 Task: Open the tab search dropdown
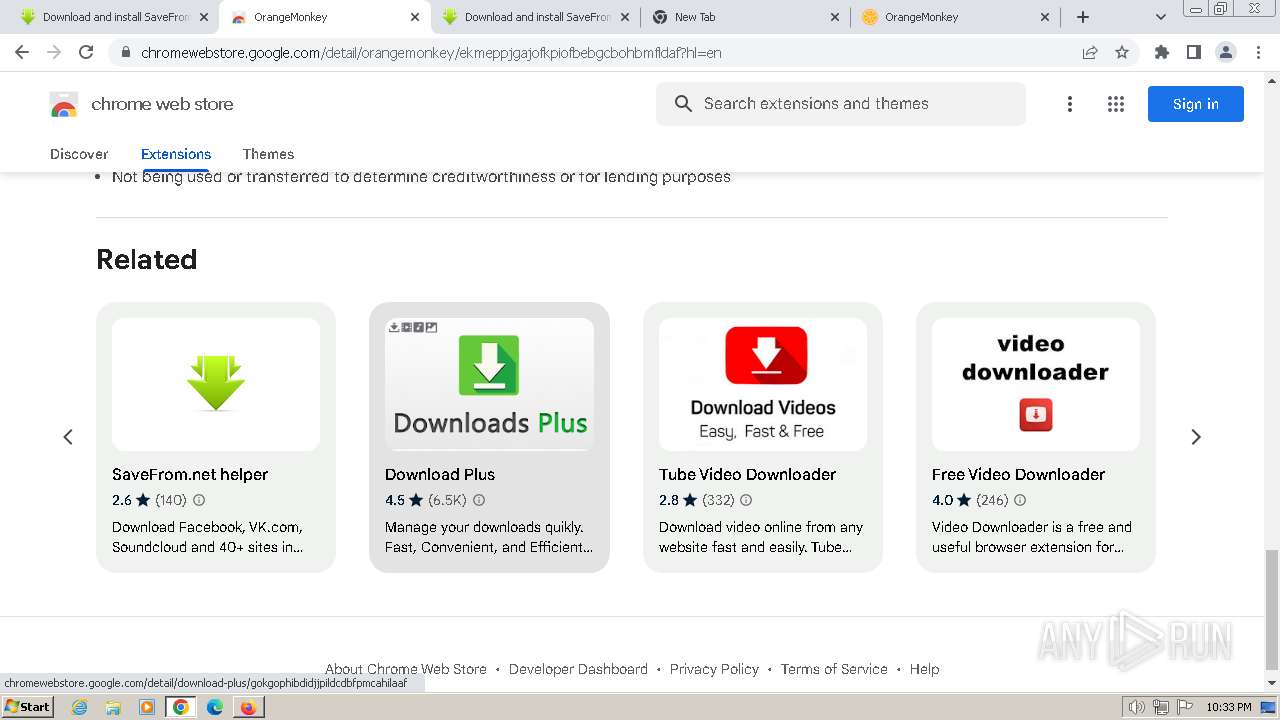coord(1161,17)
